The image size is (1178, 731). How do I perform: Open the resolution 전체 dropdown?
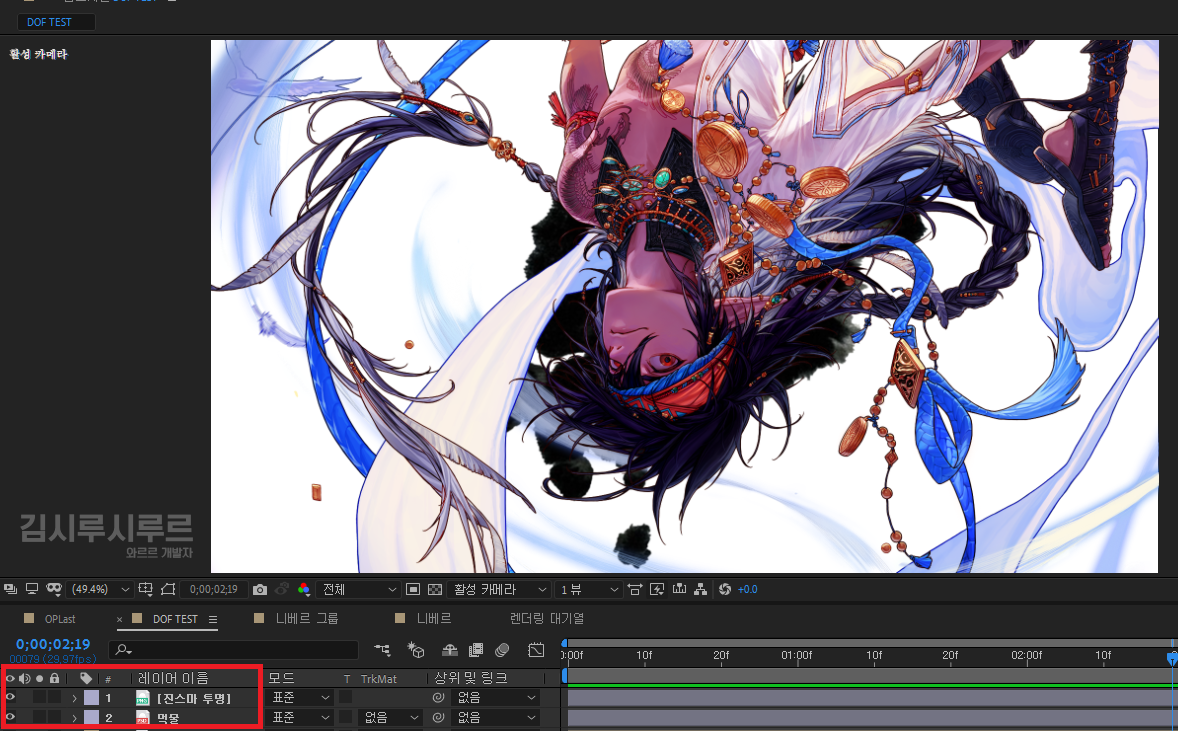358,589
